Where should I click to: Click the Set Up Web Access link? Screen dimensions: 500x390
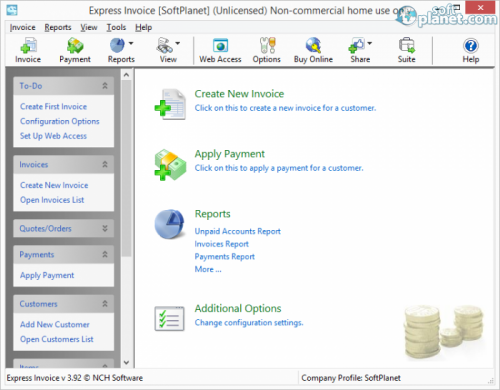[x=53, y=136]
